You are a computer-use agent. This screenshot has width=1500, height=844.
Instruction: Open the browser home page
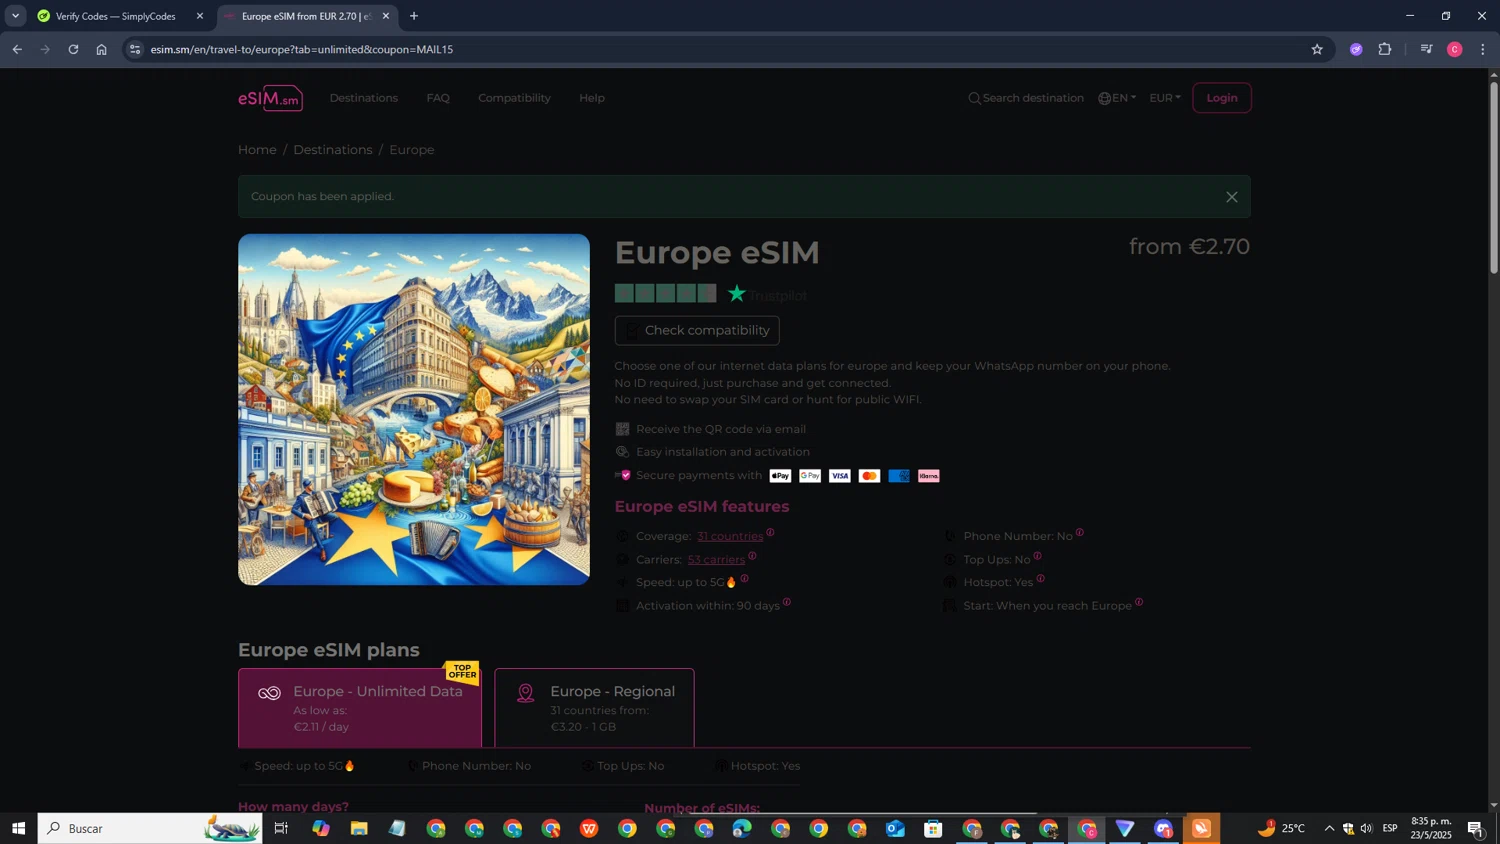(101, 49)
